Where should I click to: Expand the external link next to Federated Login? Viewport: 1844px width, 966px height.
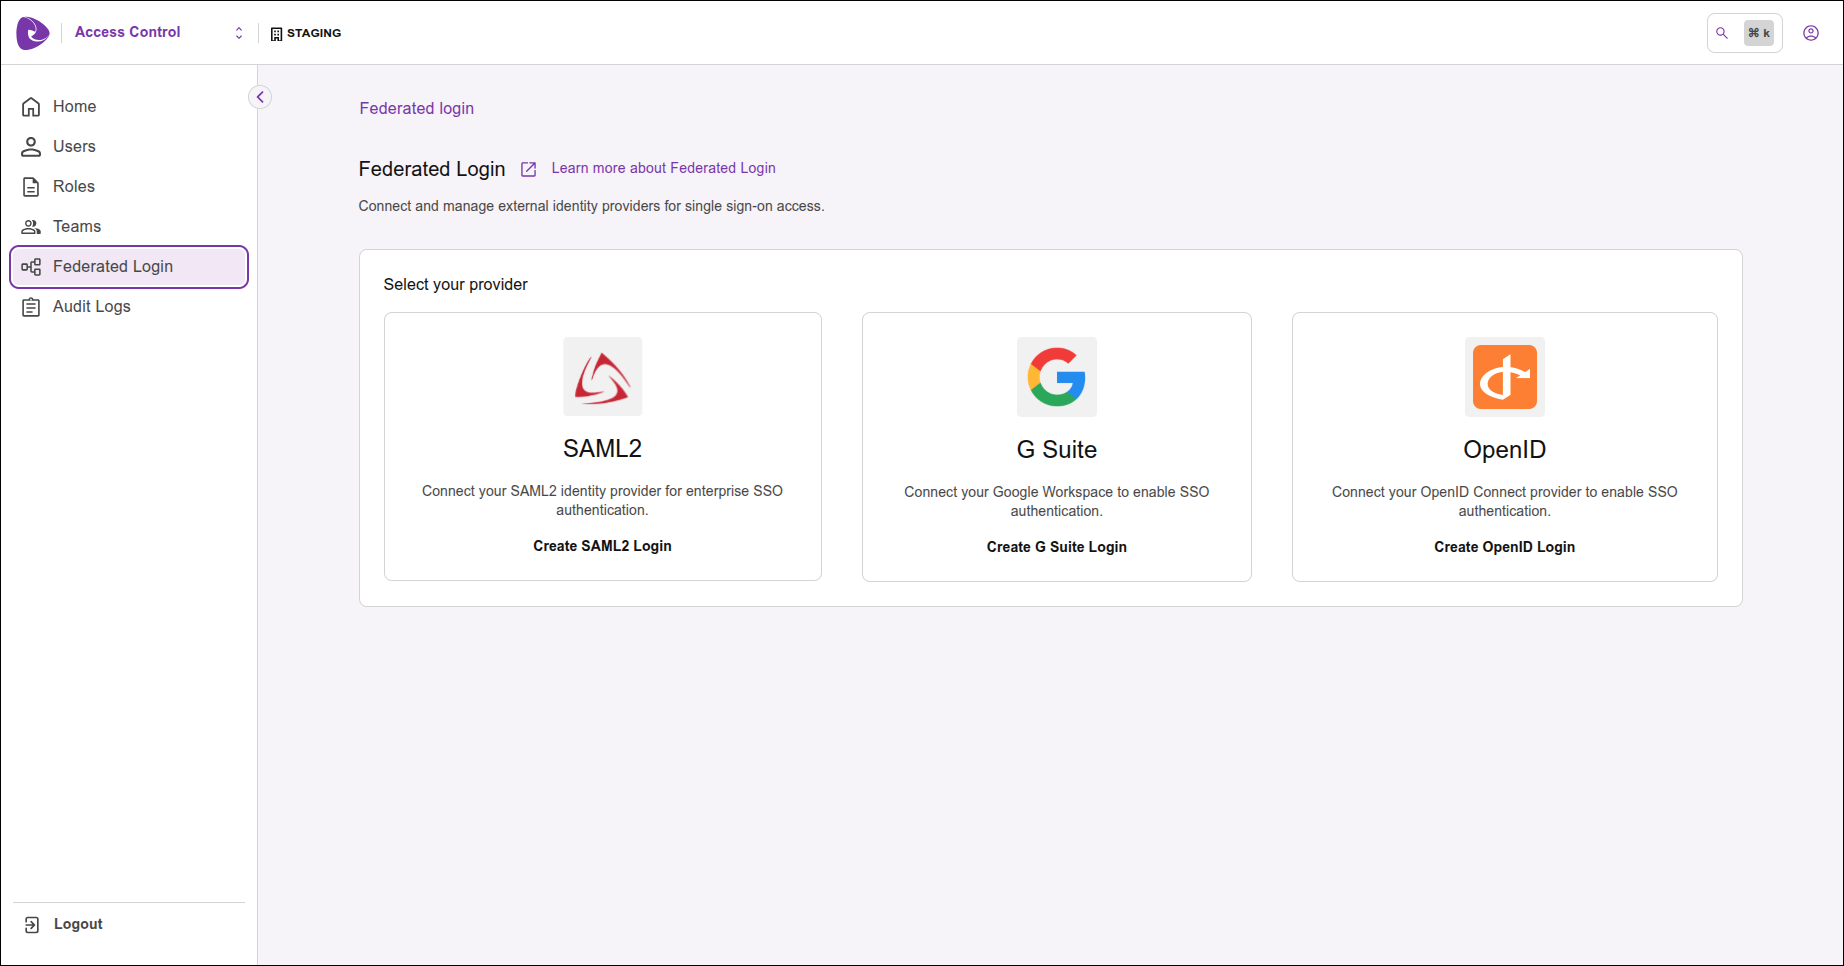coord(528,169)
